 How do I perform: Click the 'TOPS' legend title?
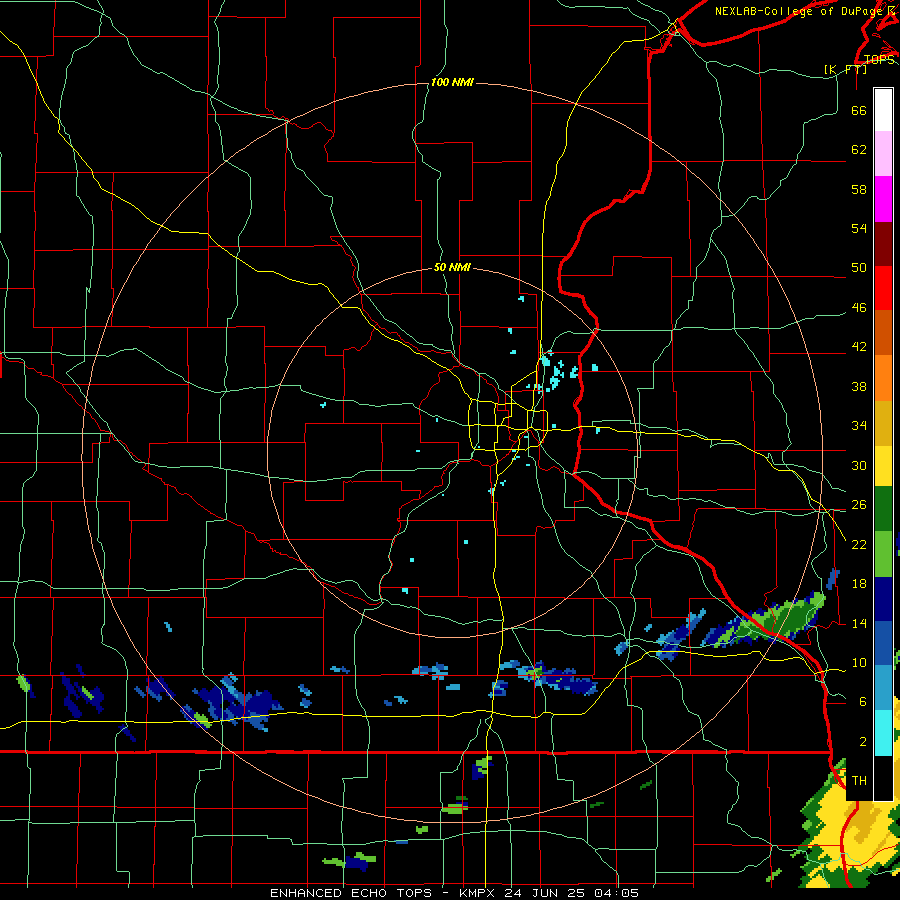click(x=879, y=60)
